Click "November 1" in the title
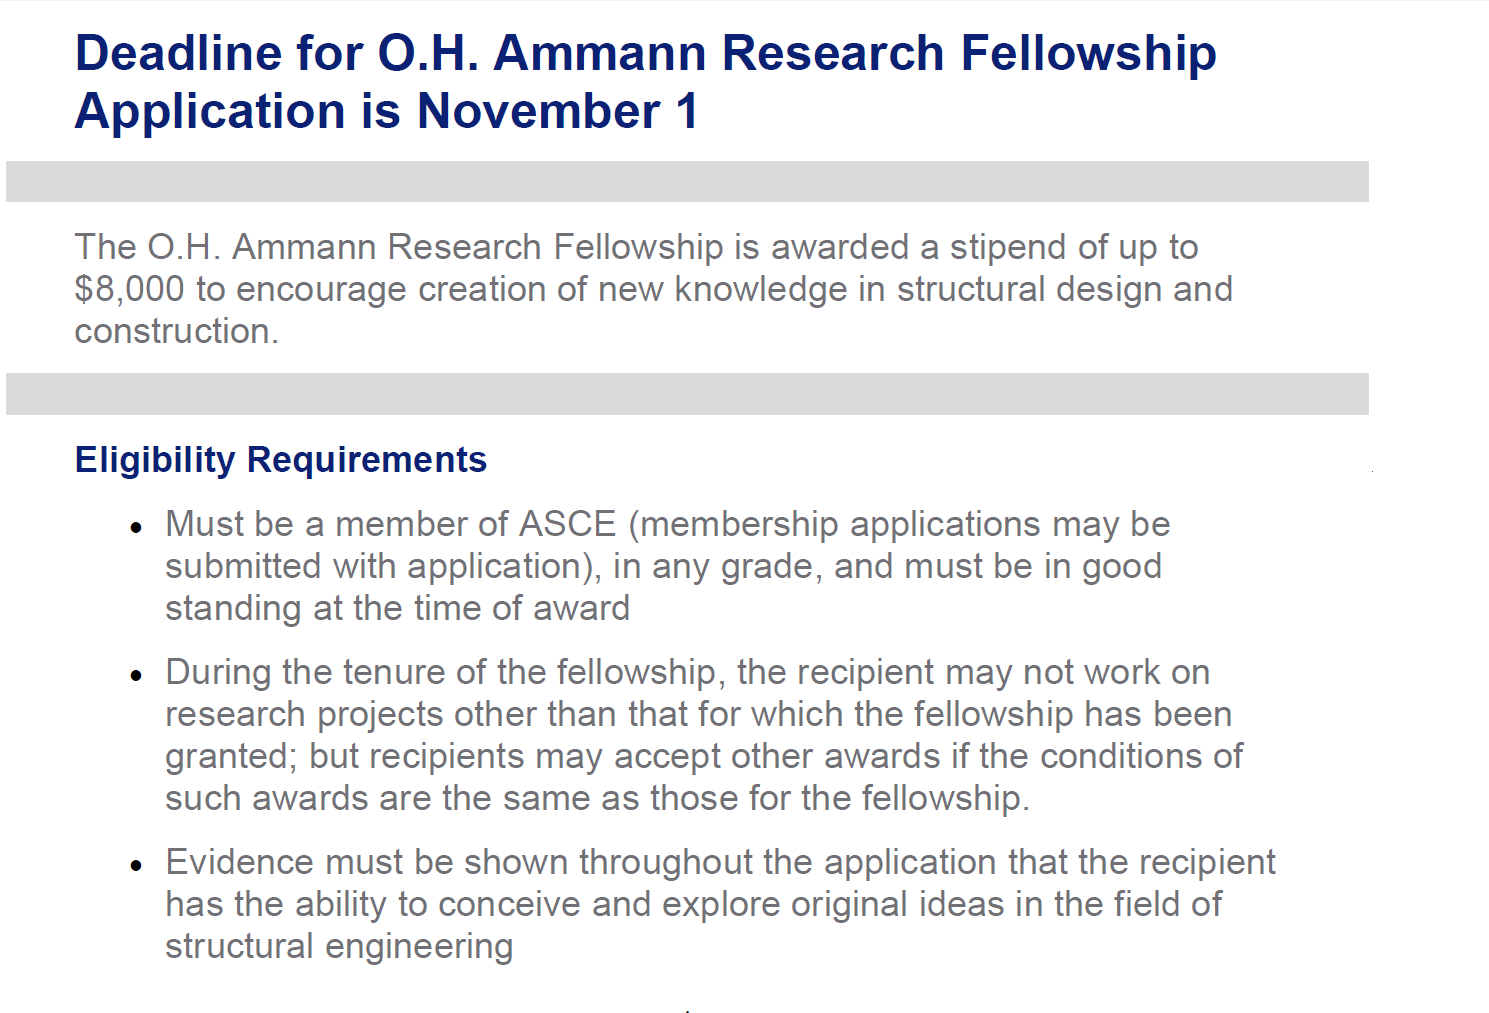 [557, 111]
